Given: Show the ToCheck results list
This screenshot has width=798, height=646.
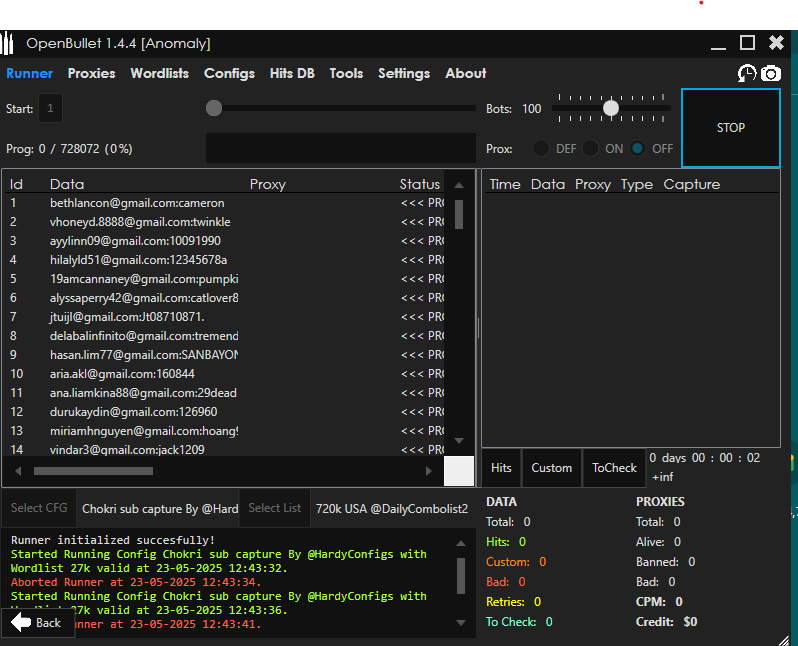Looking at the screenshot, I should [x=614, y=468].
